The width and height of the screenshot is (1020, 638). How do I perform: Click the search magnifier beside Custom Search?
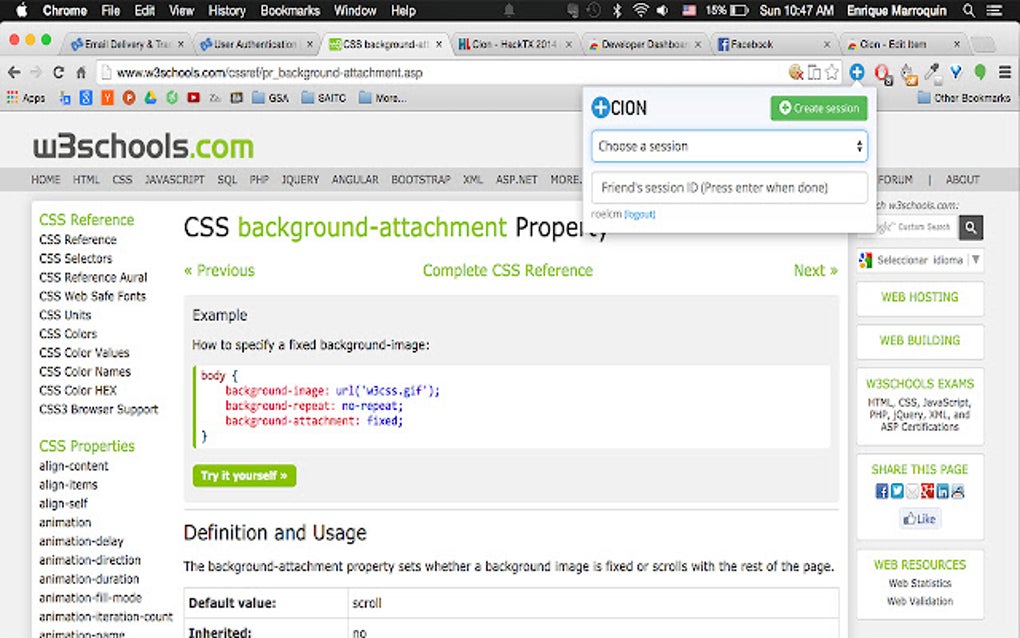tap(970, 228)
